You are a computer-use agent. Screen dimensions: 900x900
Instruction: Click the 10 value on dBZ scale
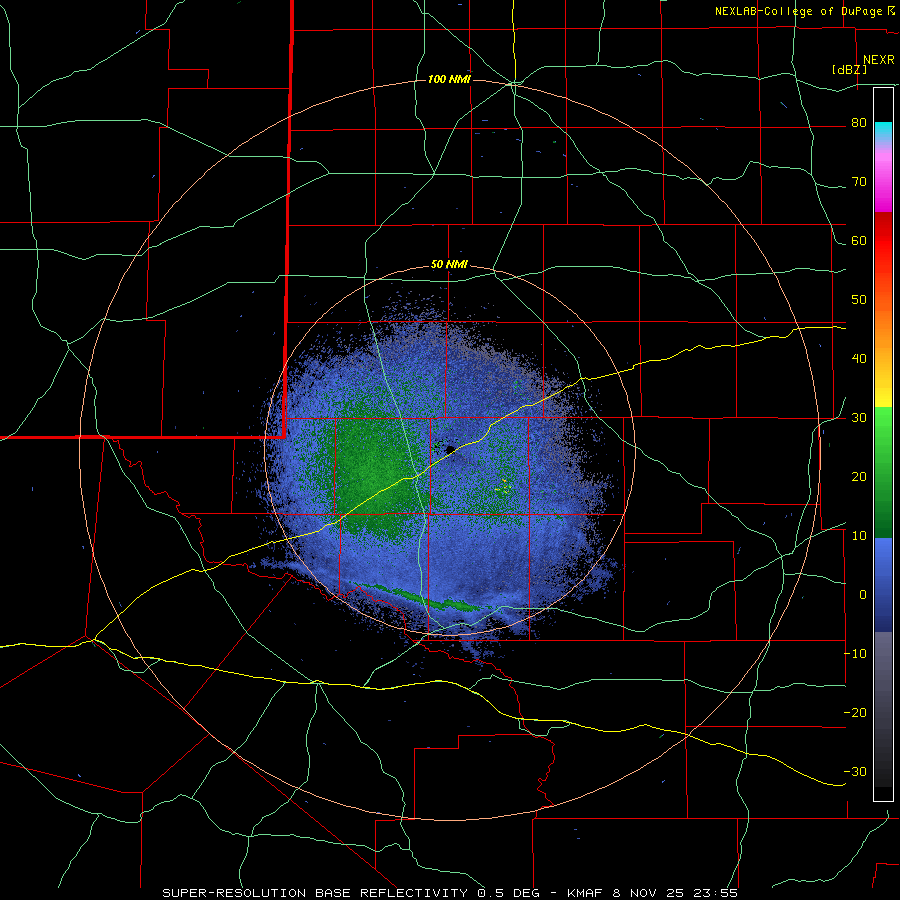pyautogui.click(x=859, y=536)
